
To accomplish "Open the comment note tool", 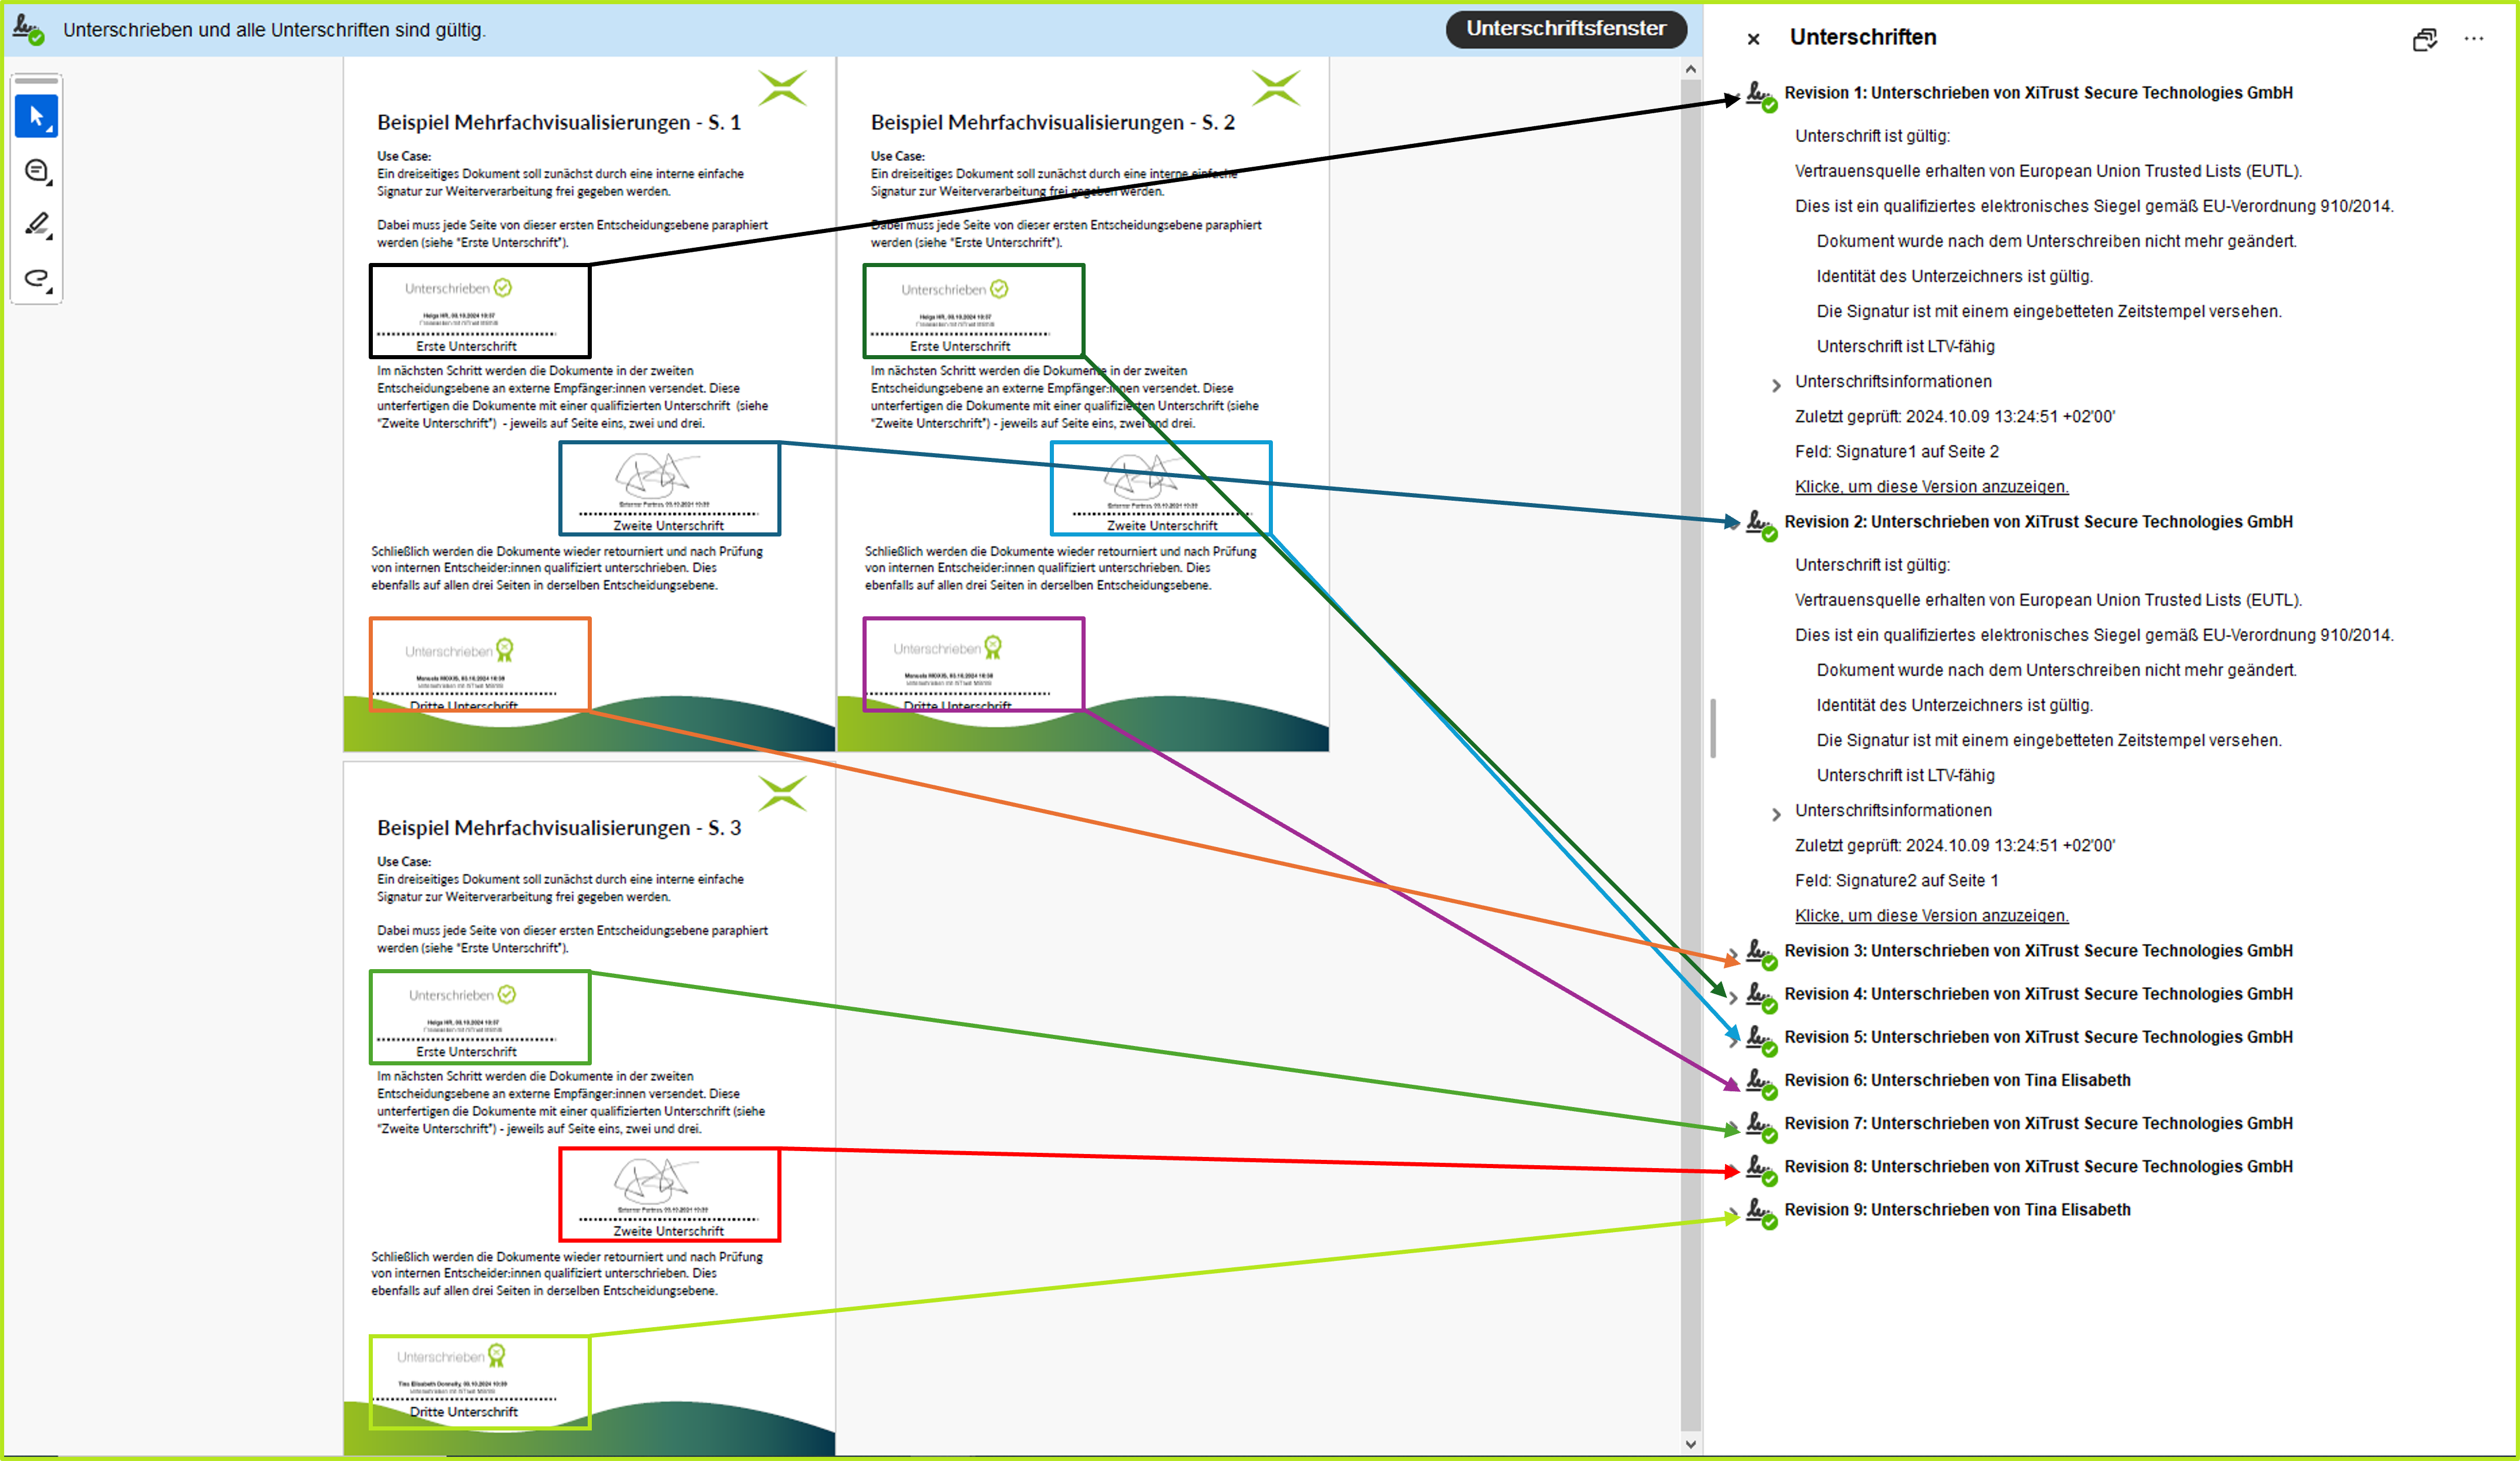I will pyautogui.click(x=37, y=171).
